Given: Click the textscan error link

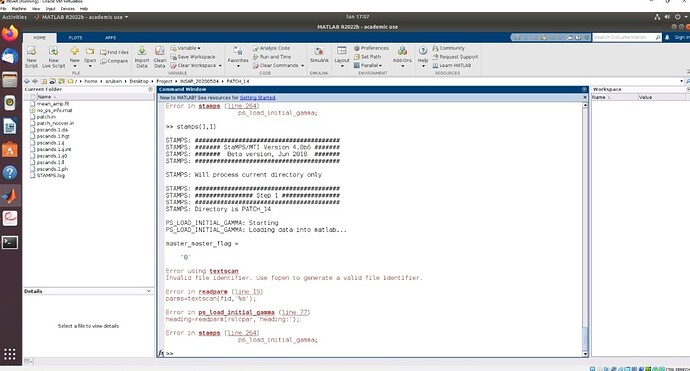Looking at the screenshot, I should [224, 271].
